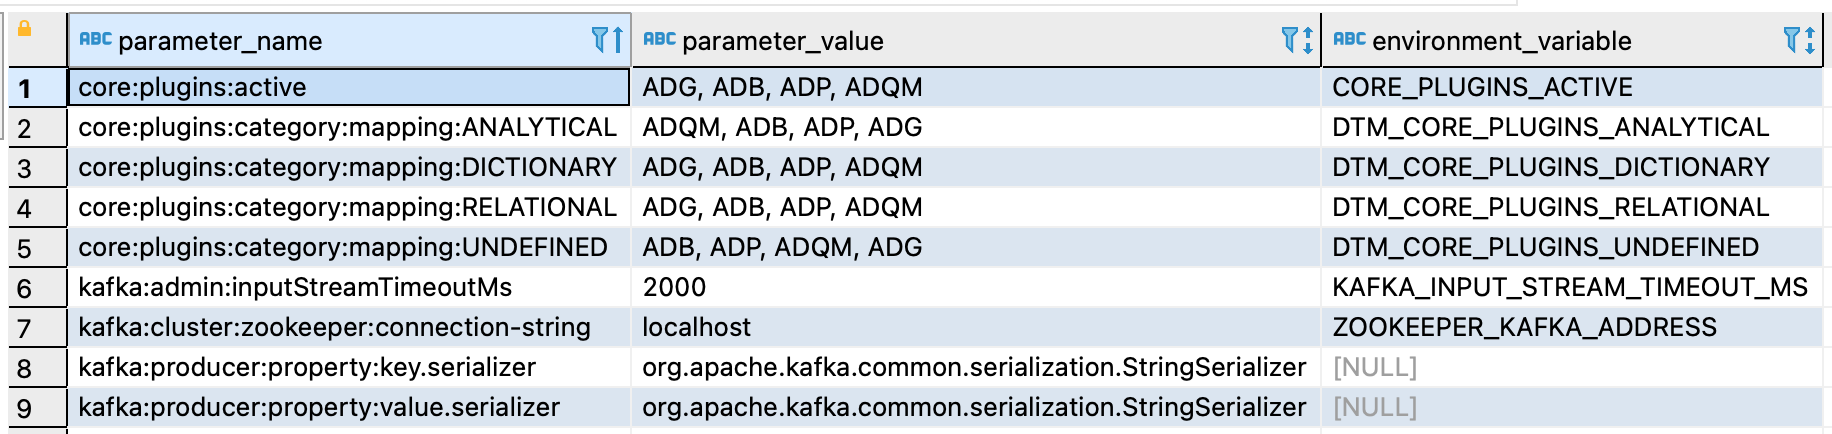1832x434 pixels.
Task: Click the ABC type icon beside parameter_name
Action: click(95, 40)
